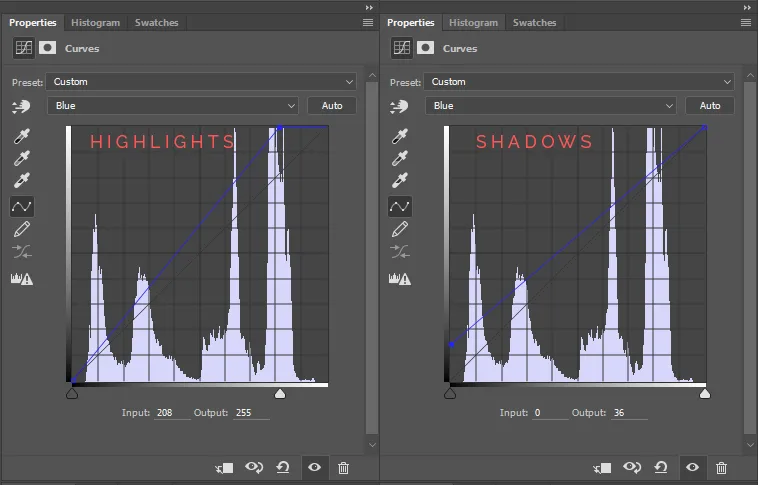Open the Blue channel dropdown in right panel
The width and height of the screenshot is (758, 485).
(551, 105)
